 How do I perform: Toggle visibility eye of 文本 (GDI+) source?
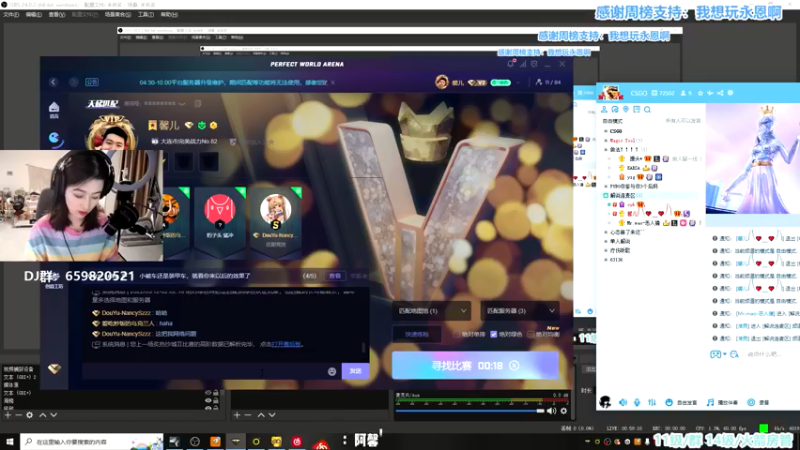pos(208,393)
